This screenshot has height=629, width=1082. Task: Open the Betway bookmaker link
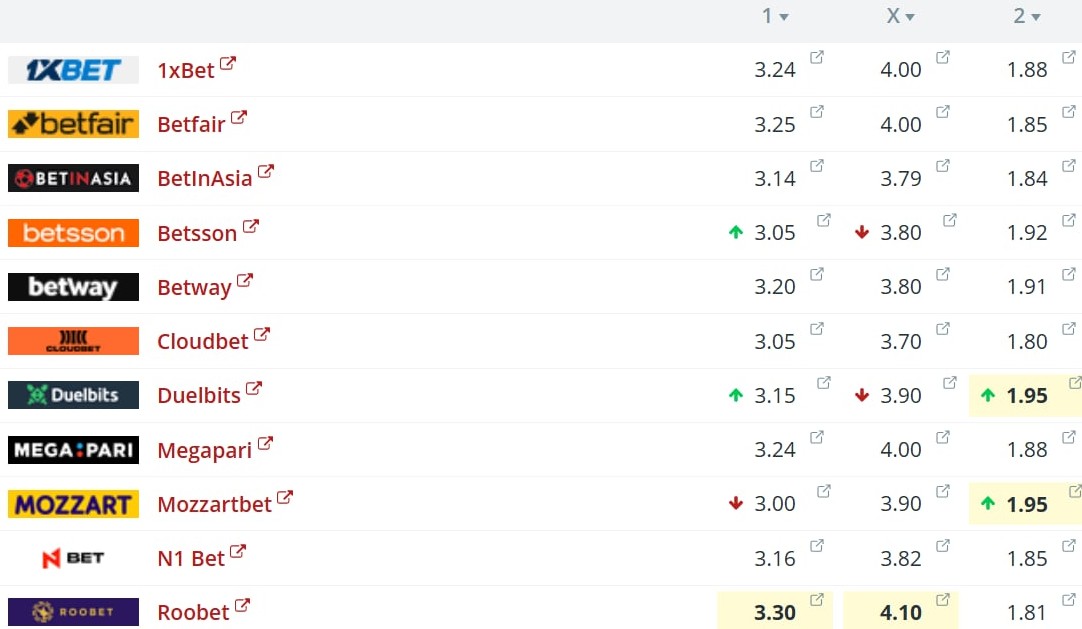194,287
